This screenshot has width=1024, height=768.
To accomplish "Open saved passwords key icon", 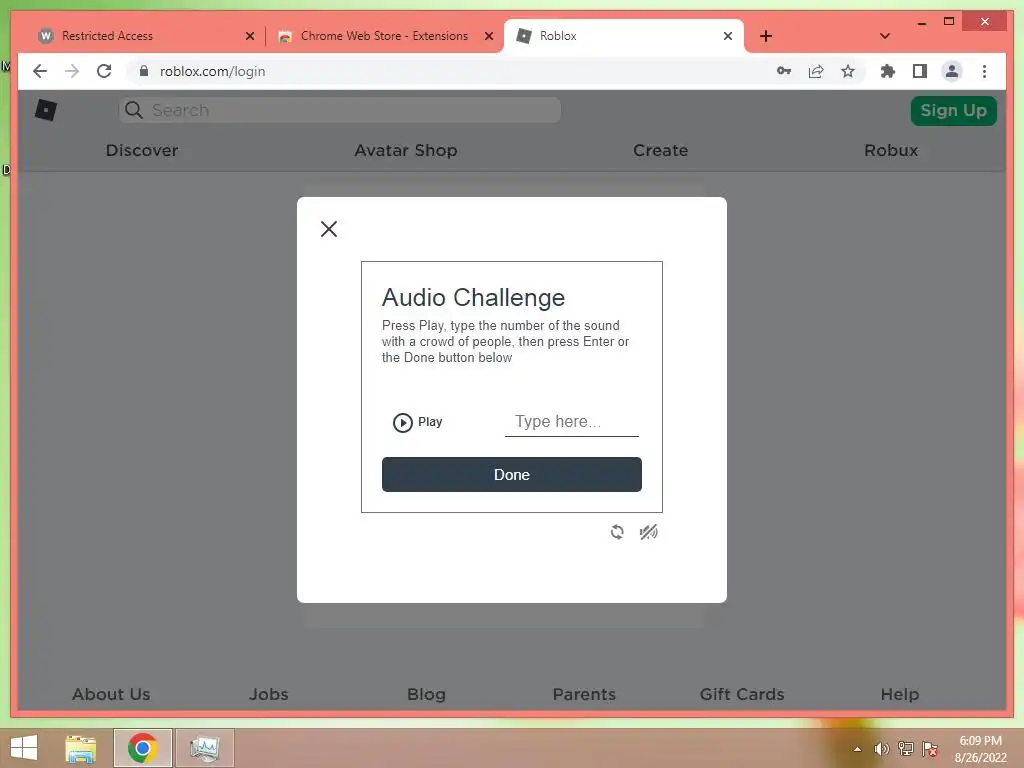I will 784,71.
